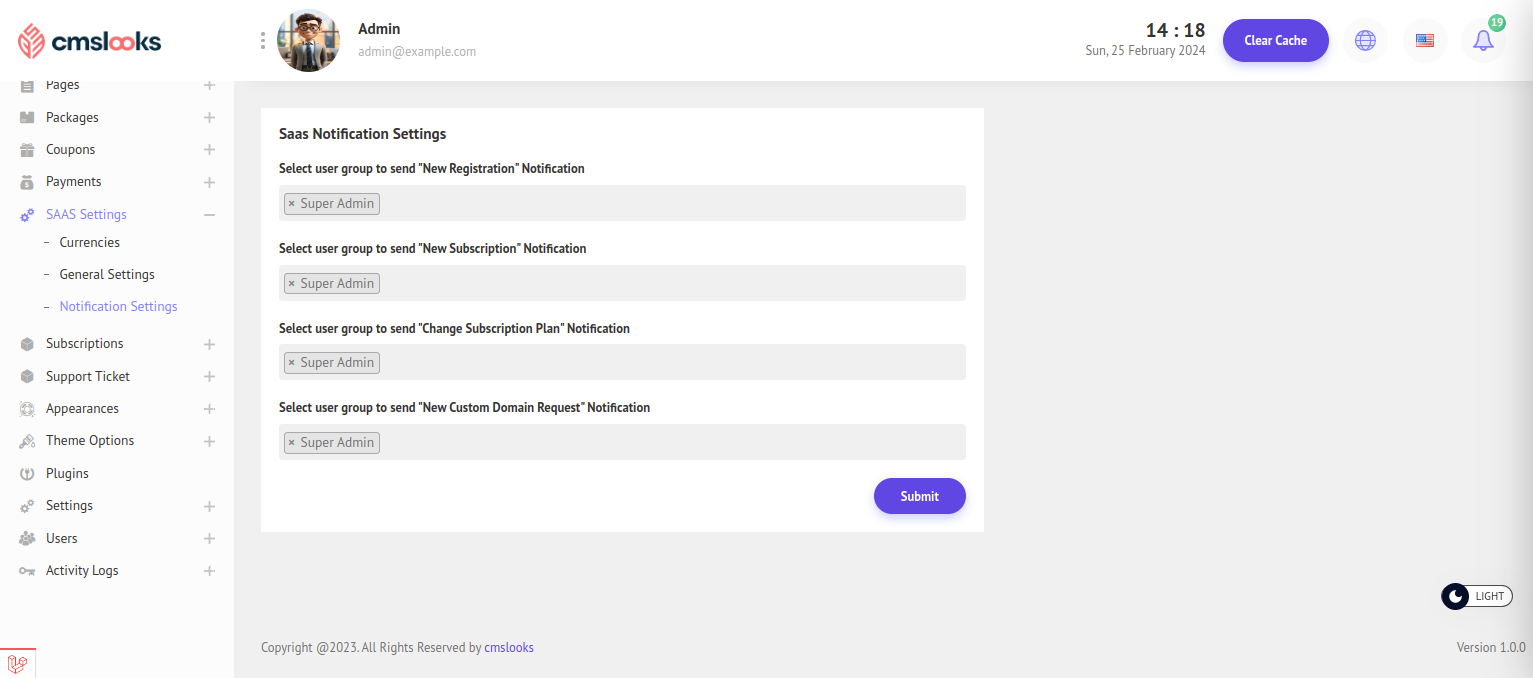This screenshot has height=678, width=1533.
Task: Remove Super Admin from New Custom Domain Request
Action: [x=291, y=443]
